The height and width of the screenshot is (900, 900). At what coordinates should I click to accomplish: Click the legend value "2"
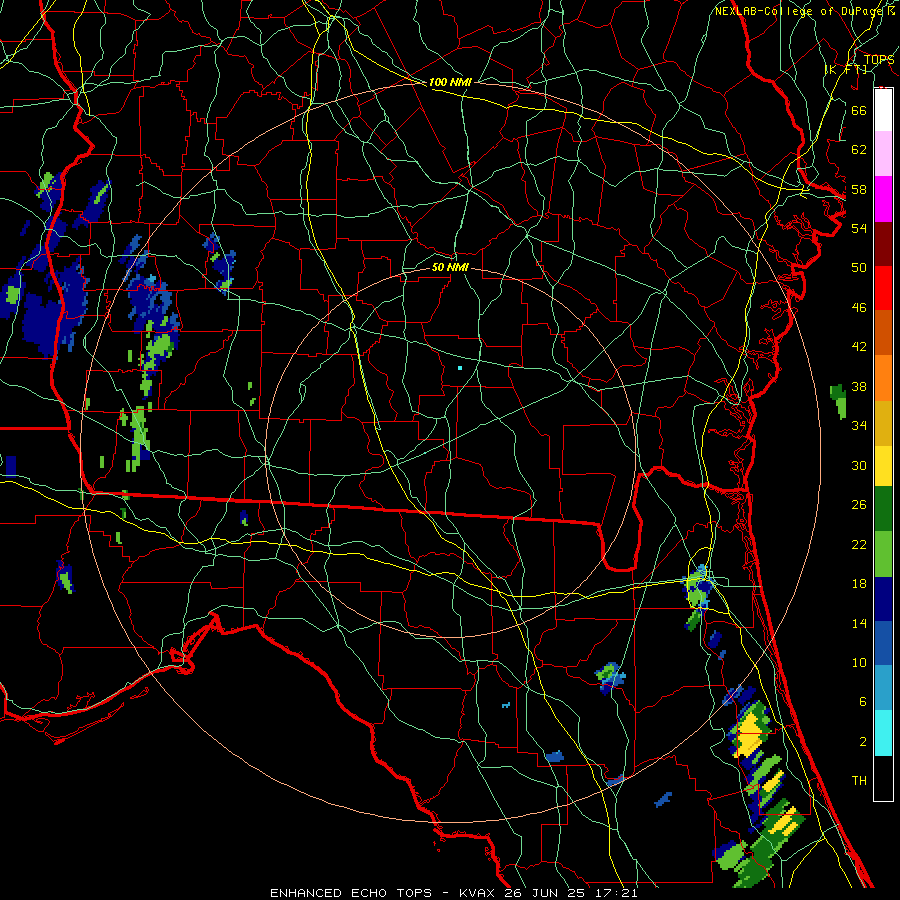[x=863, y=742]
